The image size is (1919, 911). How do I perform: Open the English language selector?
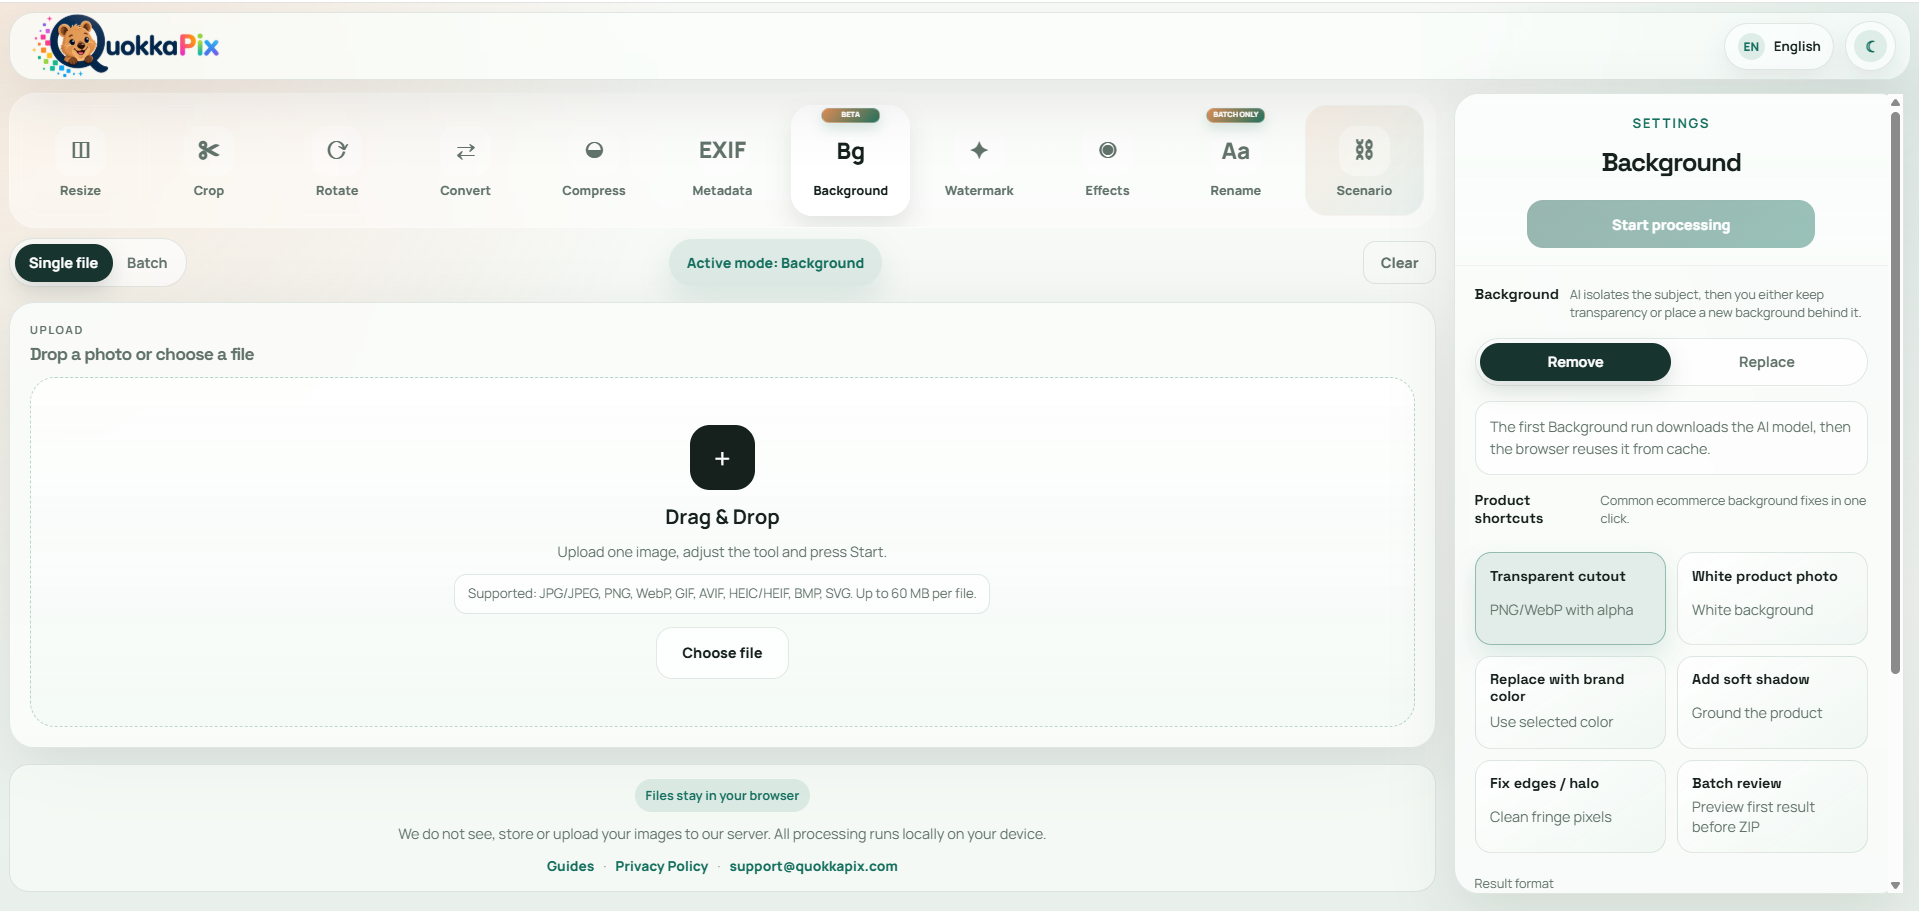click(x=1779, y=46)
